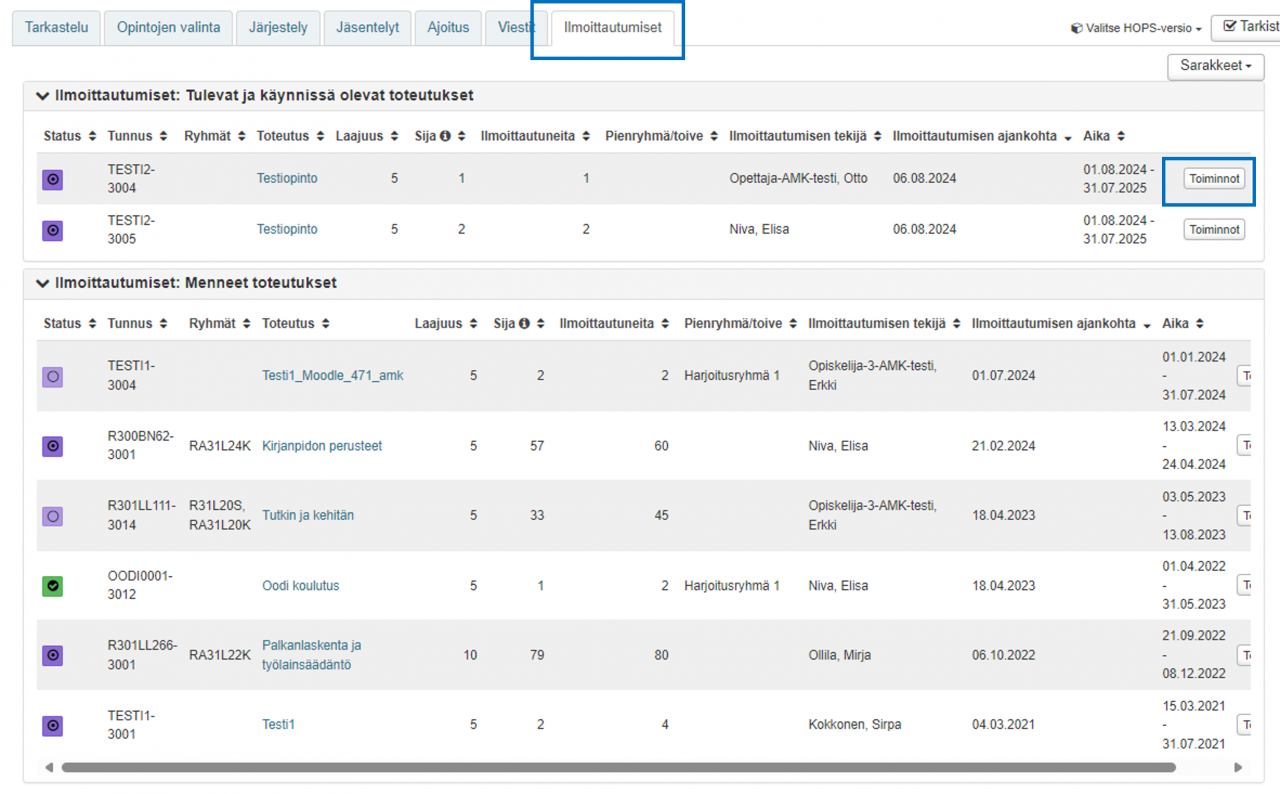Open Kirjanpidon perusteet link
This screenshot has width=1280, height=794.
point(322,446)
